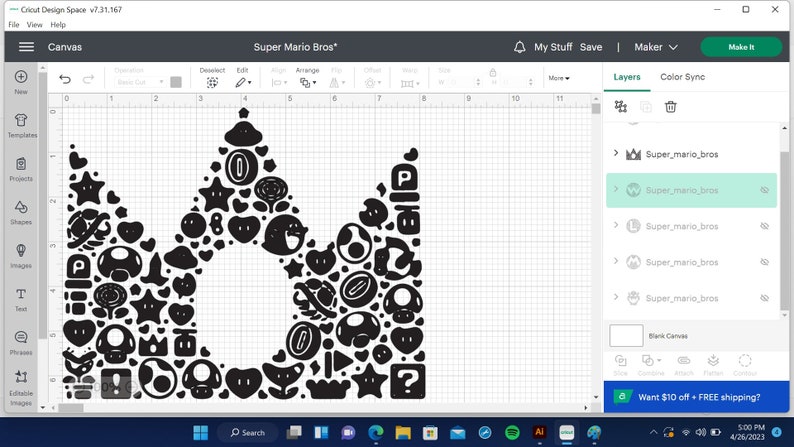The height and width of the screenshot is (447, 794).
Task: Click the Windows taskbar Search box
Action: (x=248, y=432)
